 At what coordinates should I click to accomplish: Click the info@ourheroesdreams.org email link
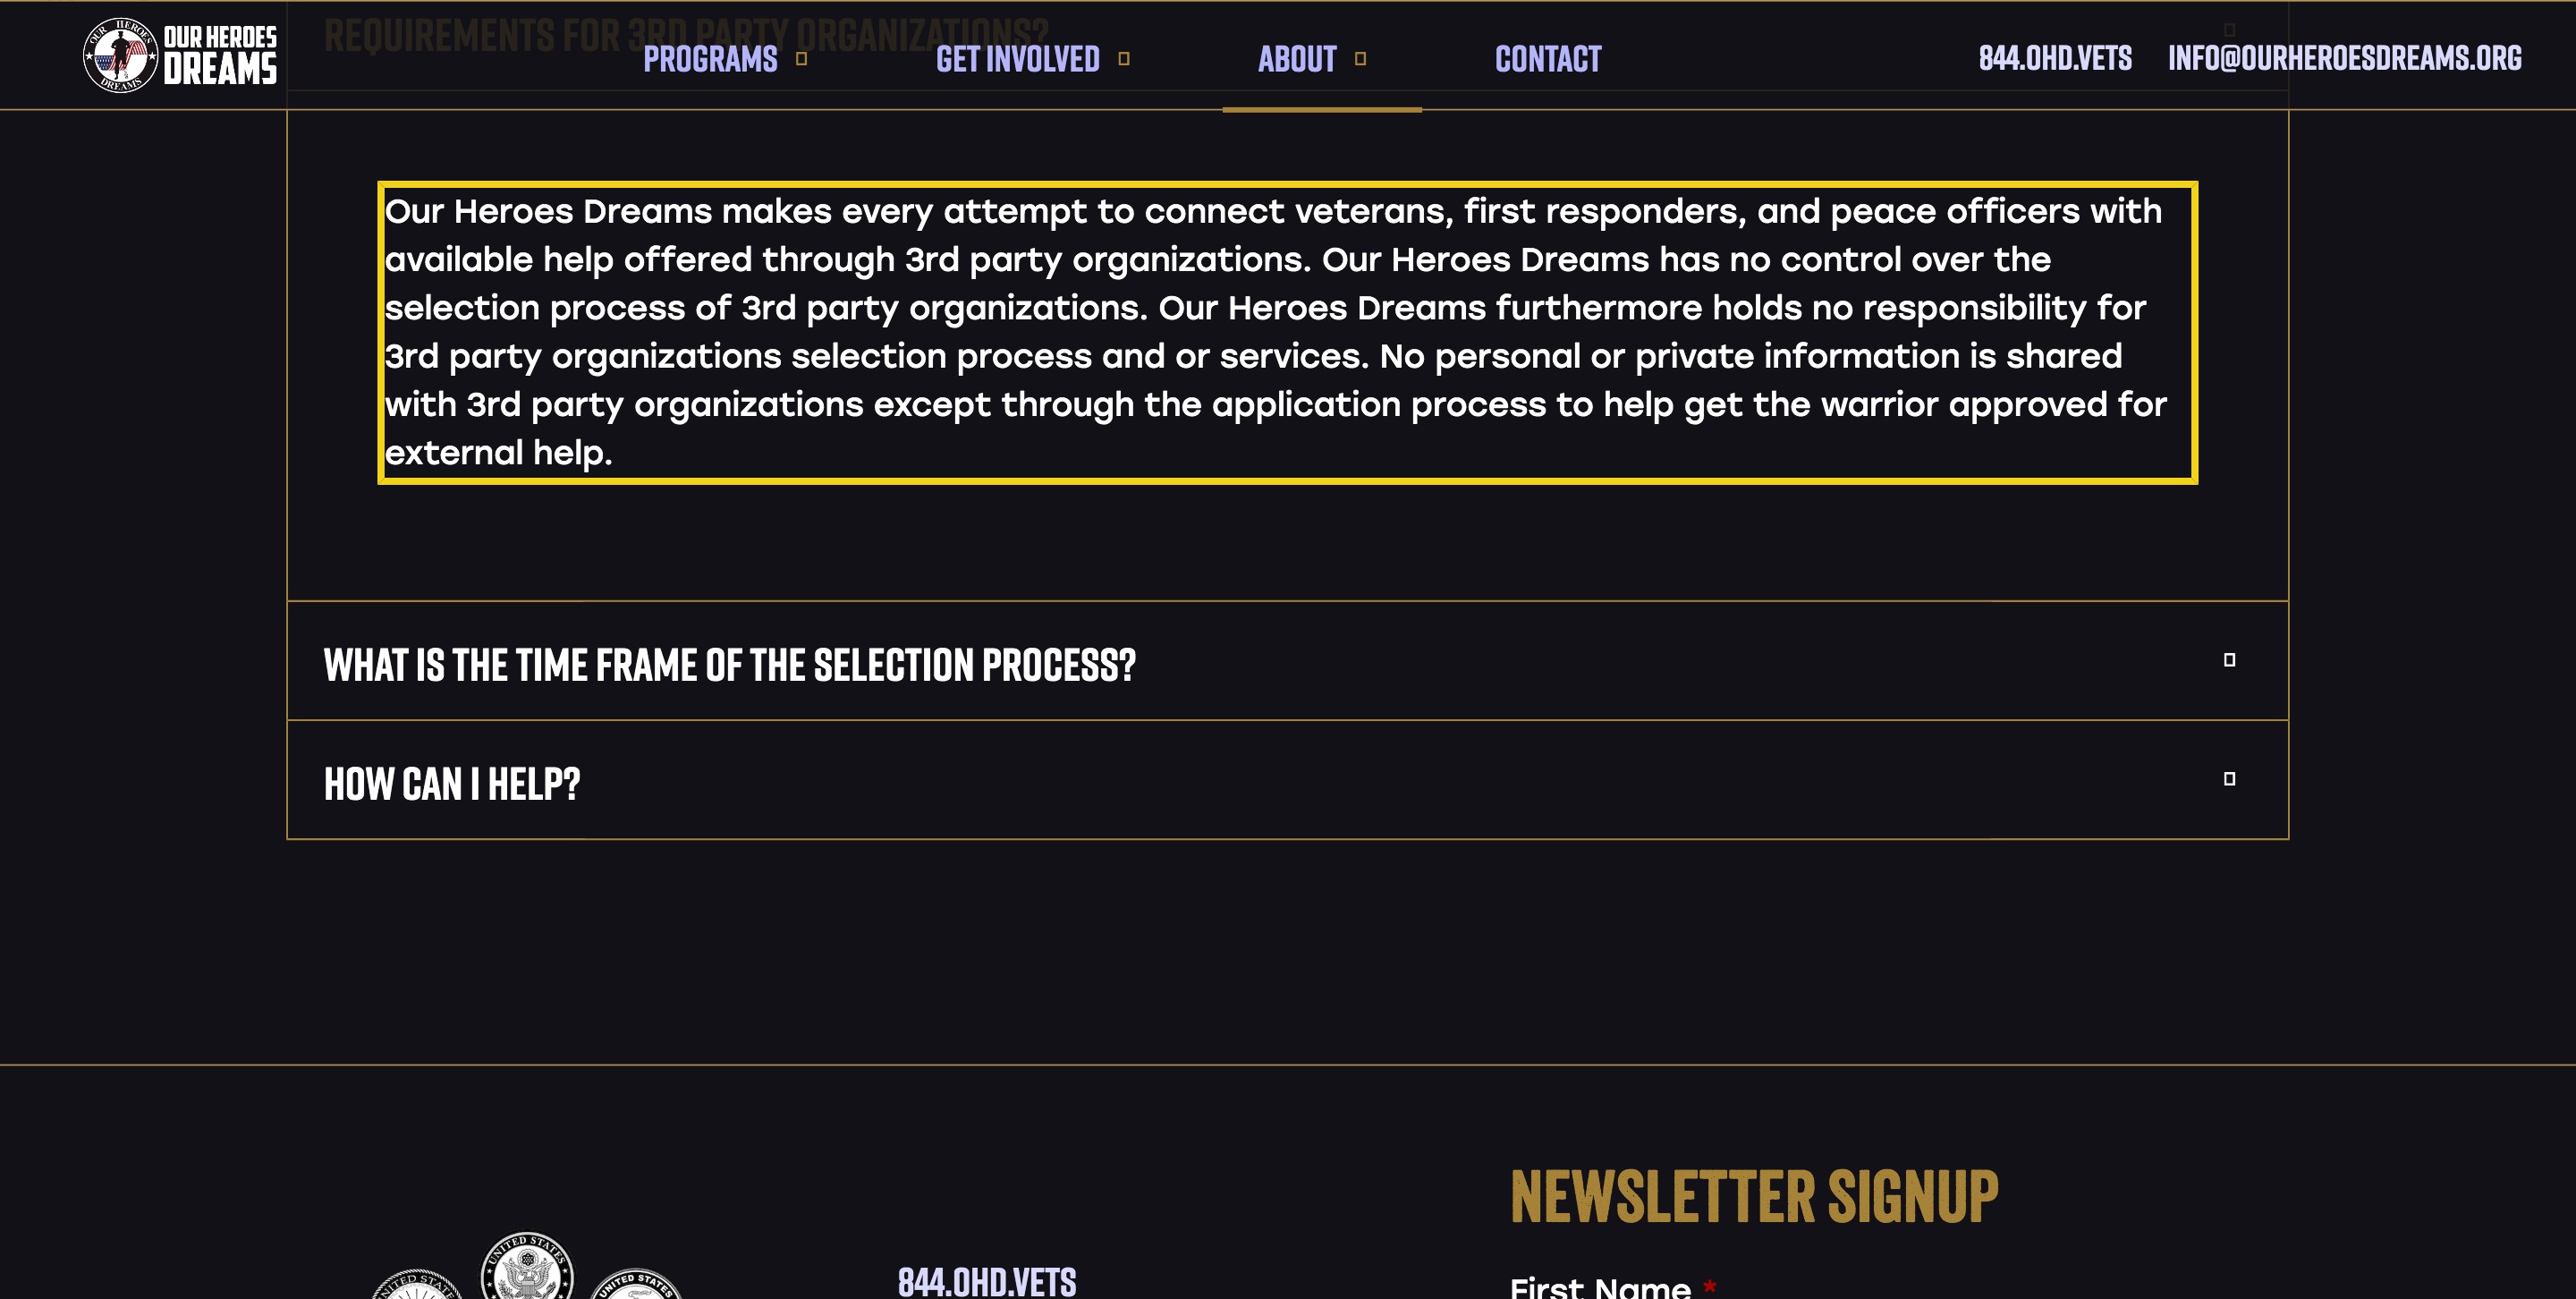pos(2345,58)
